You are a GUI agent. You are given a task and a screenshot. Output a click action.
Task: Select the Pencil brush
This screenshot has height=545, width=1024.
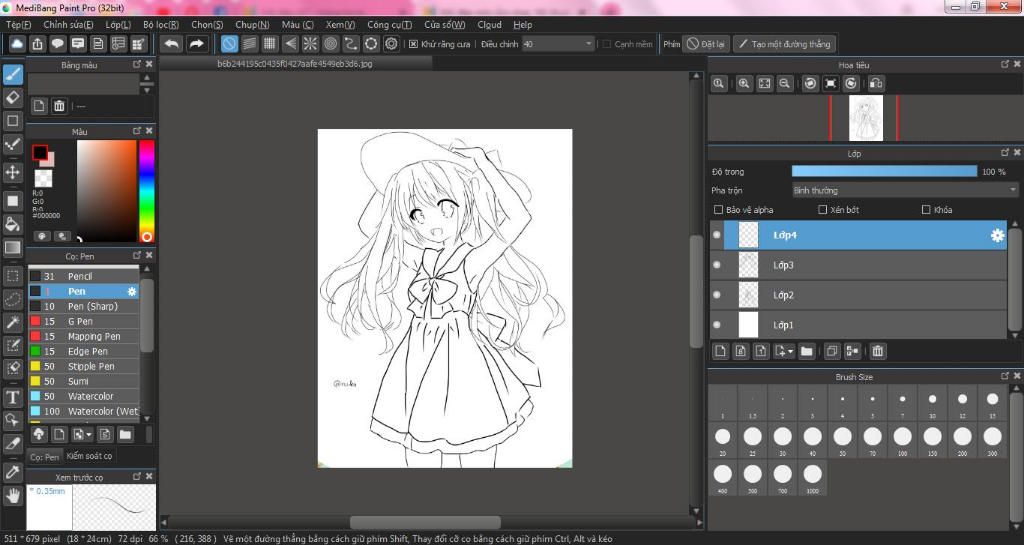(84, 276)
